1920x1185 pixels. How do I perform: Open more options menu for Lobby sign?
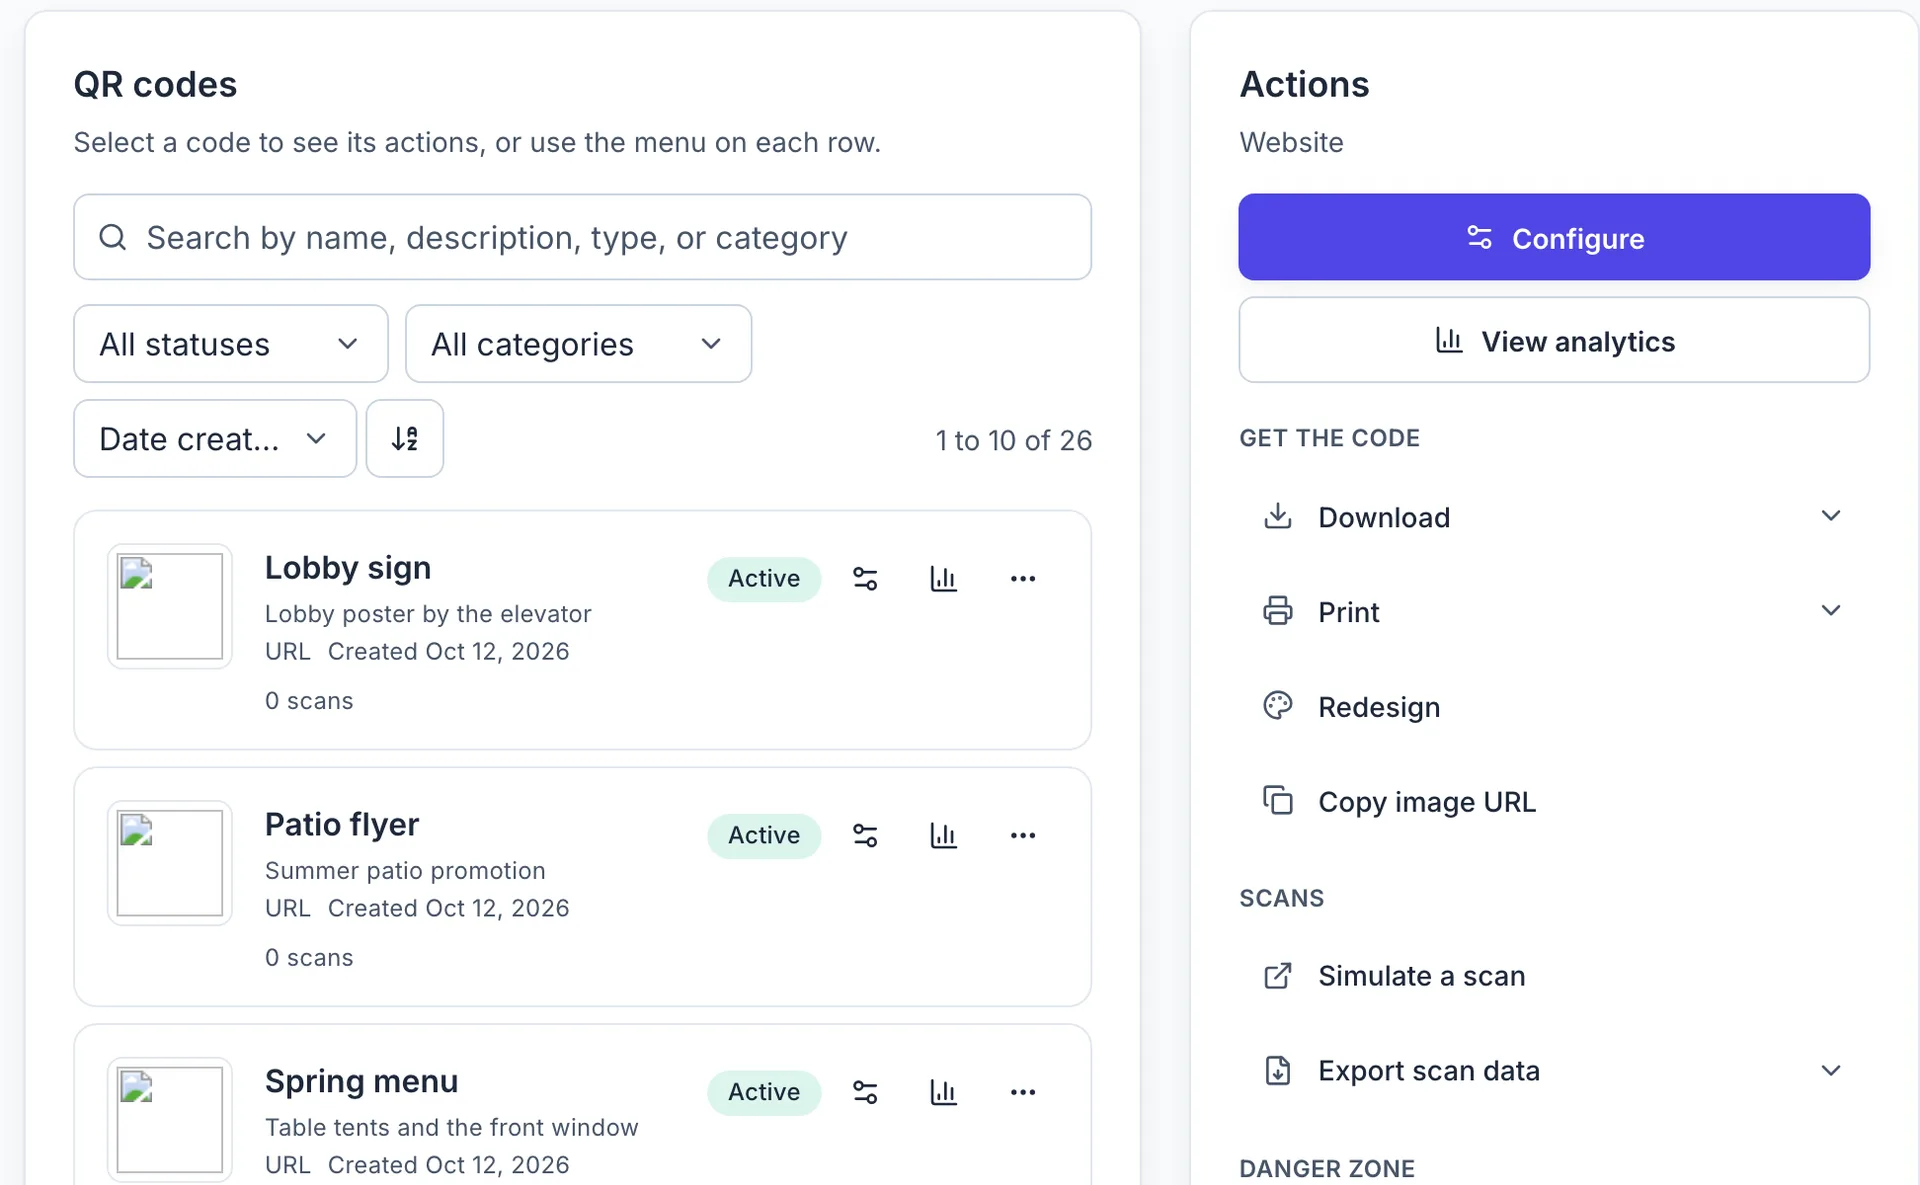pos(1022,579)
